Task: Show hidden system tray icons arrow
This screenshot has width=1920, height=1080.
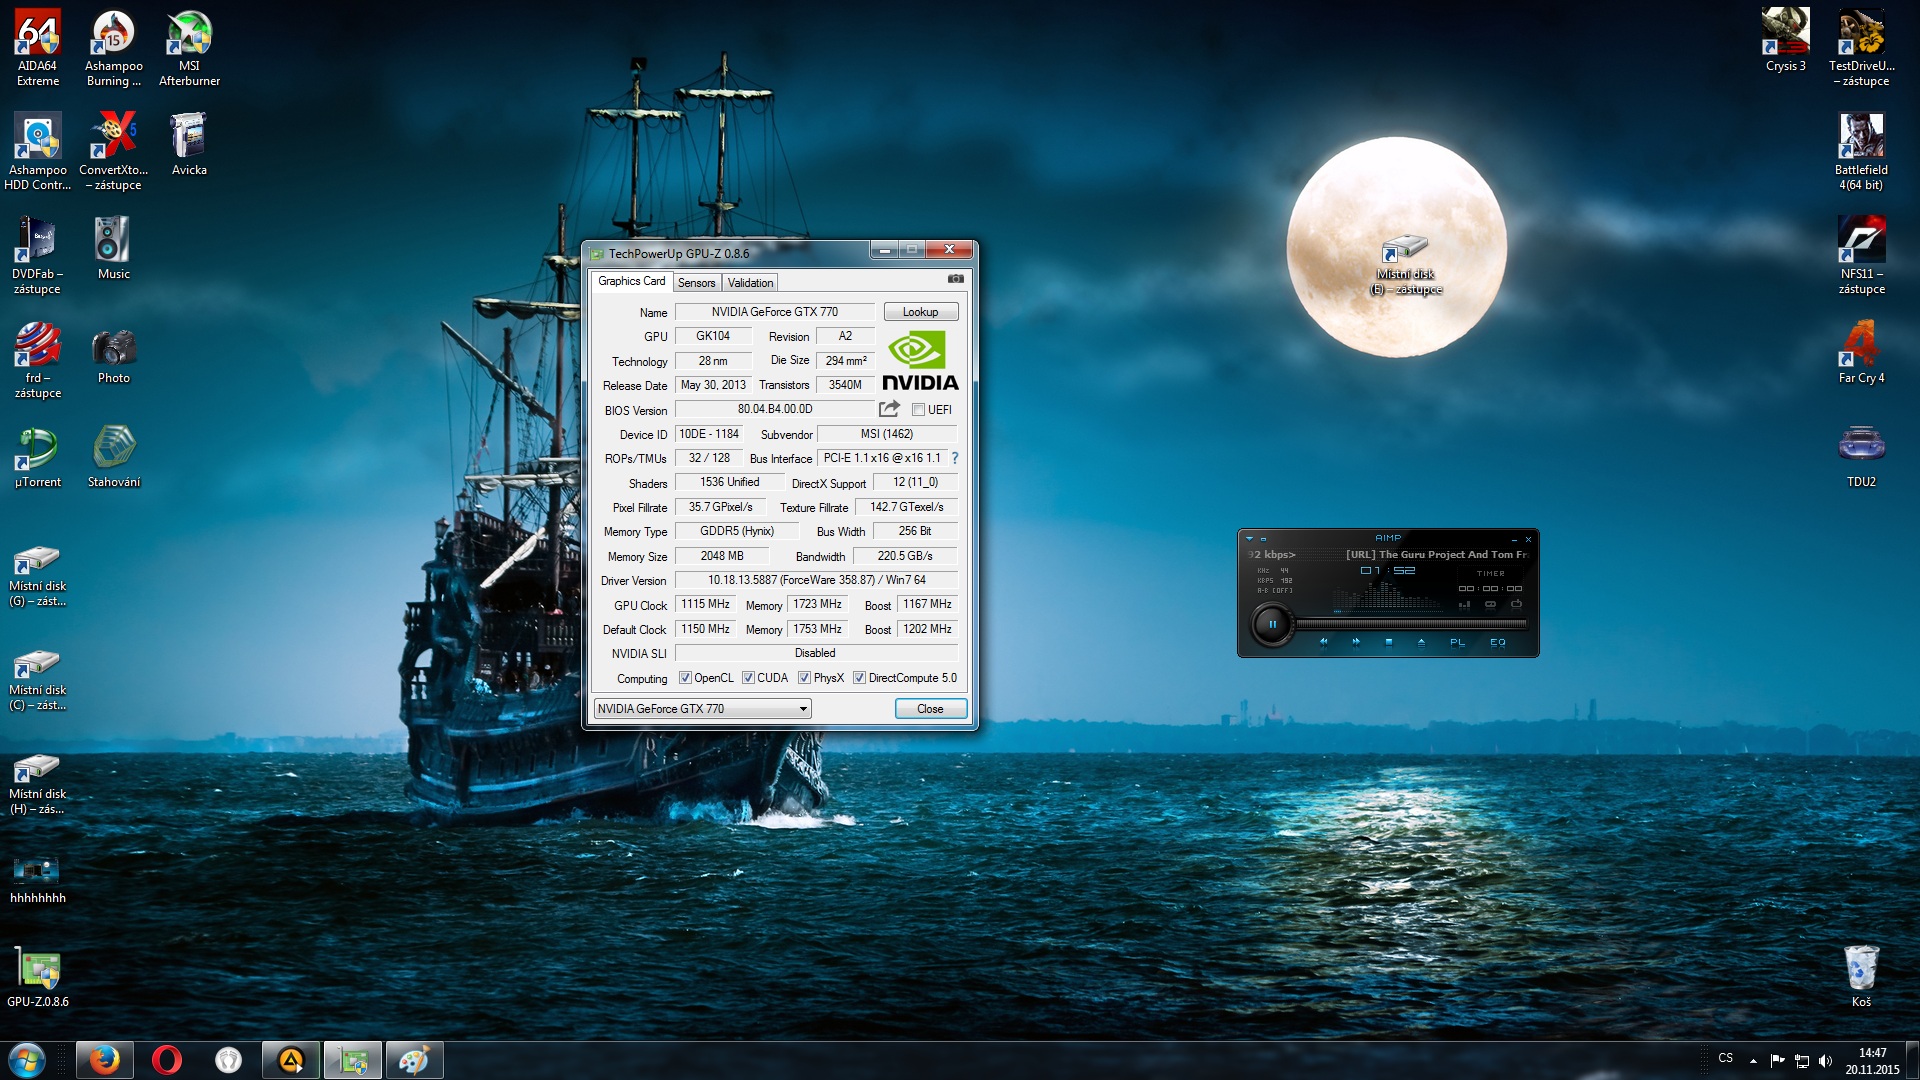Action: (1753, 1060)
